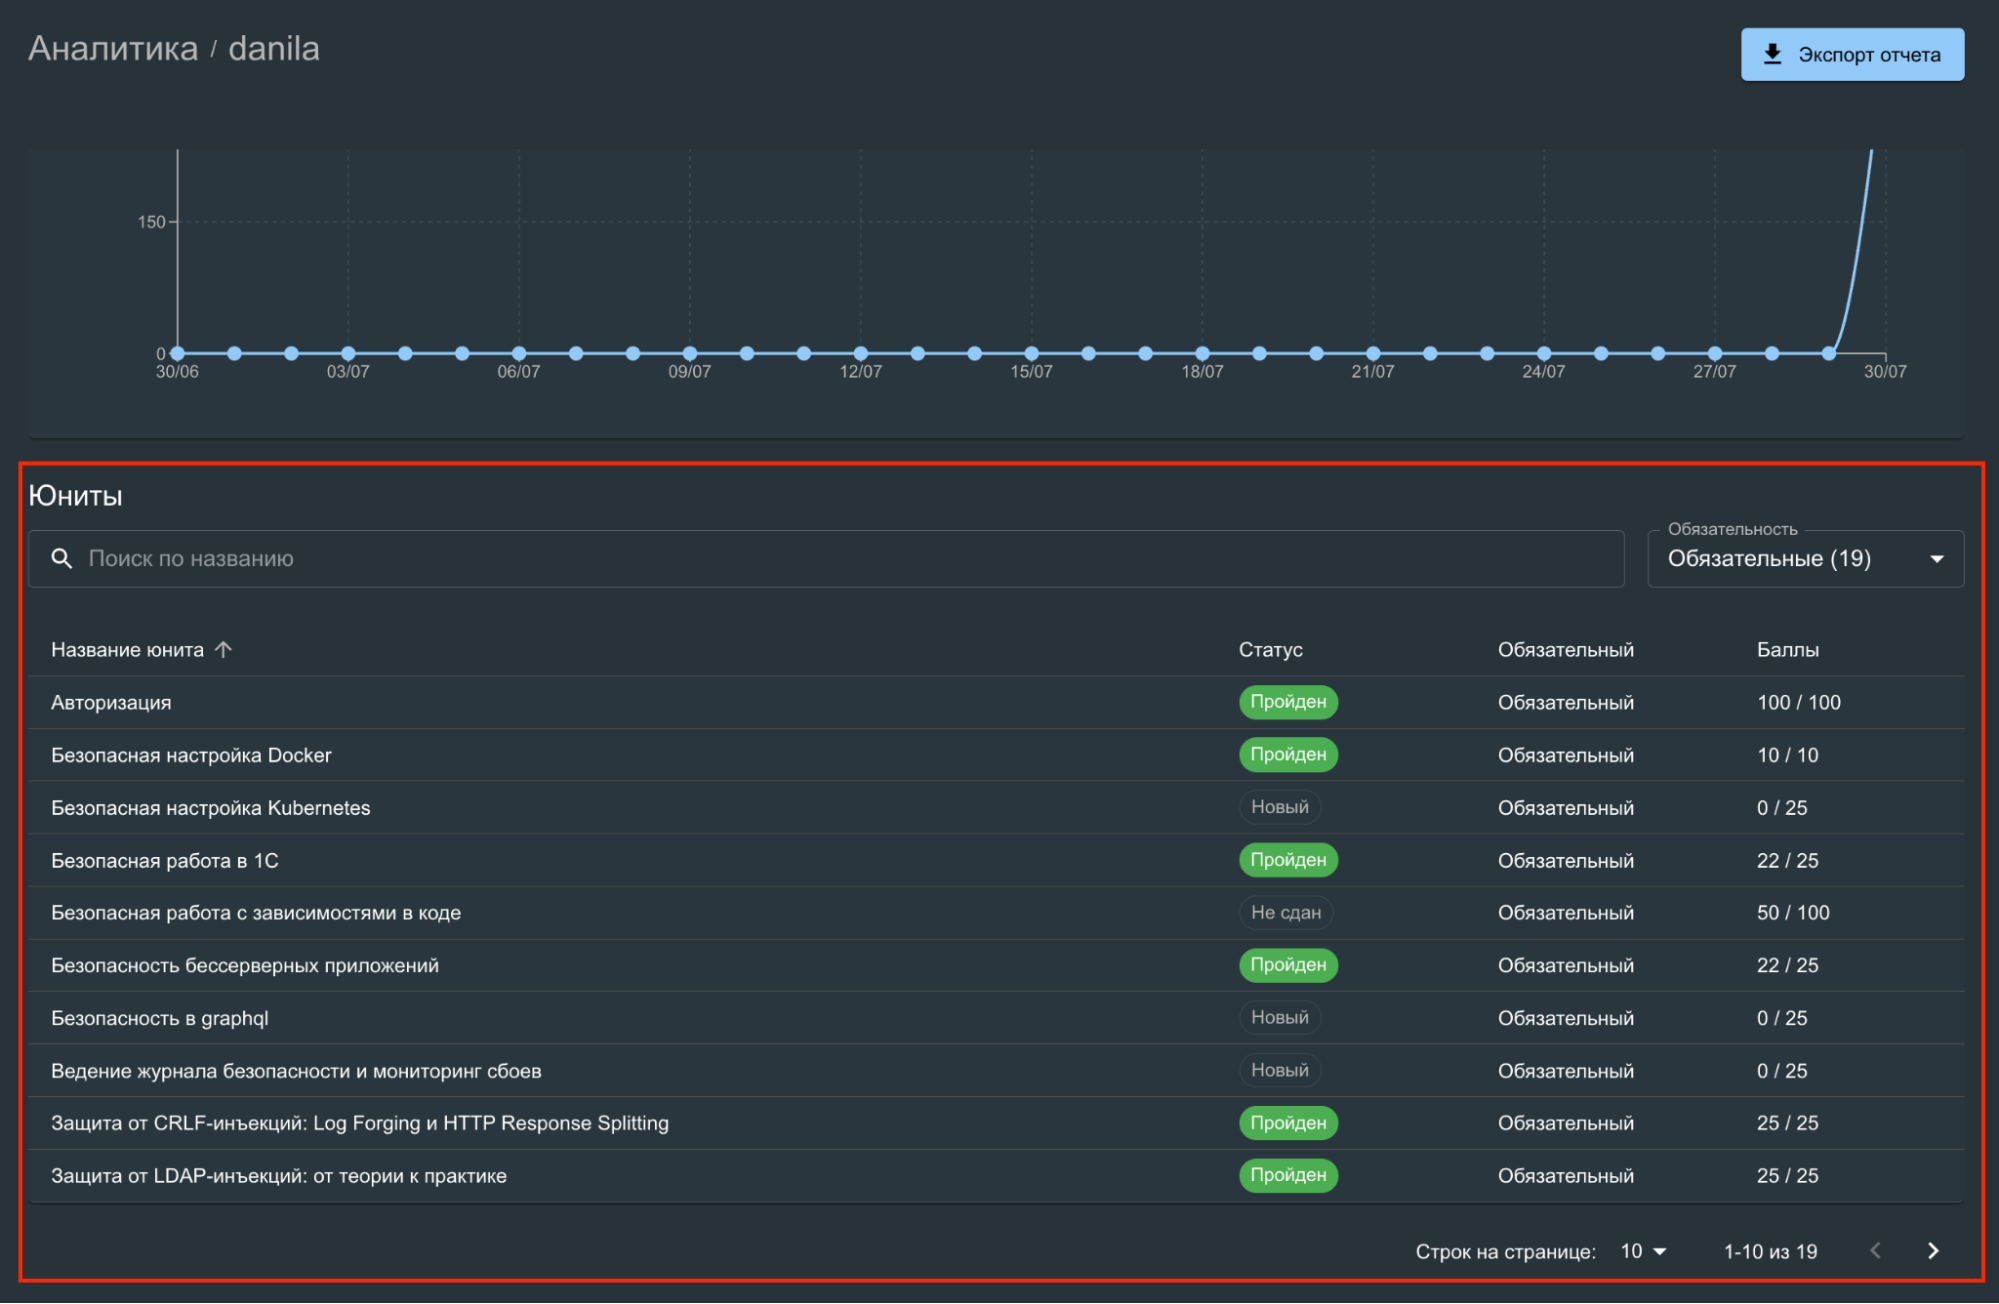The image size is (1999, 1304).
Task: Open the Аналитика breadcrumb link
Action: [x=113, y=48]
